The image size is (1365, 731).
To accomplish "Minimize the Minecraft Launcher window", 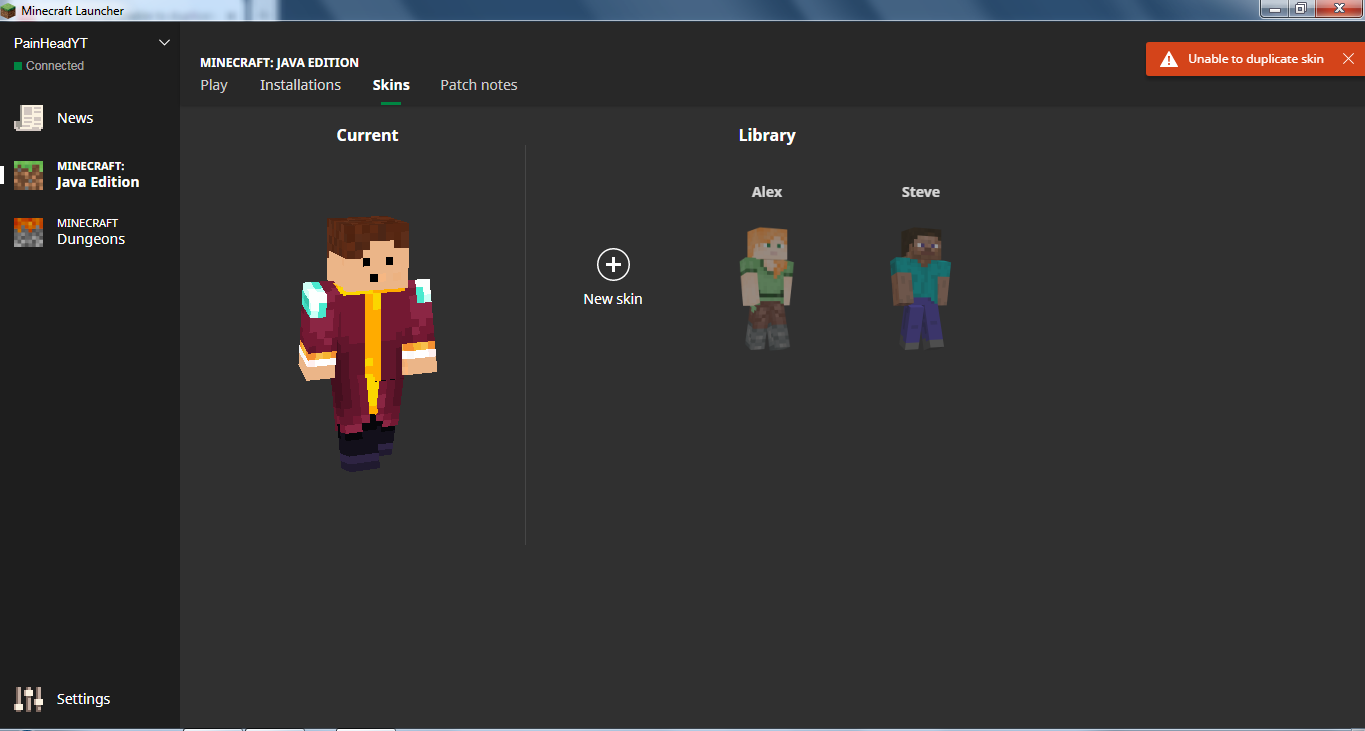I will [1273, 9].
